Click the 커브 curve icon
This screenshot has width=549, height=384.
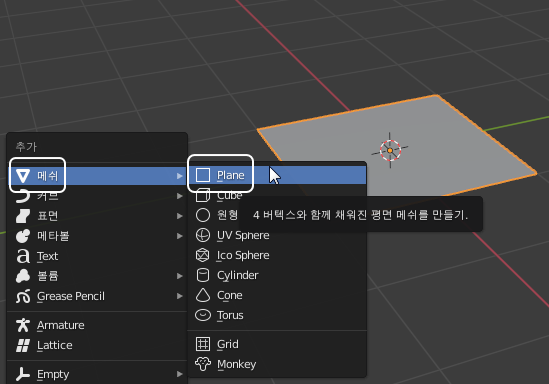click(x=23, y=196)
